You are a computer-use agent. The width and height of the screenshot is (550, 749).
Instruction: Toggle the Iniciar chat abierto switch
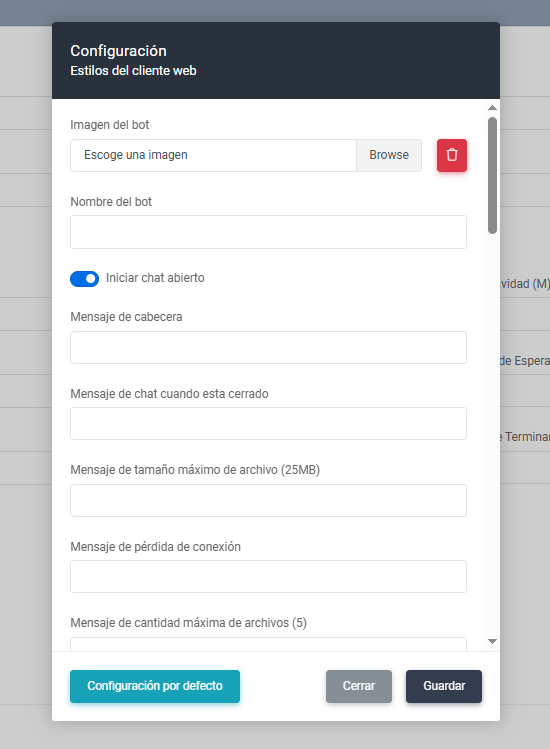(x=85, y=278)
